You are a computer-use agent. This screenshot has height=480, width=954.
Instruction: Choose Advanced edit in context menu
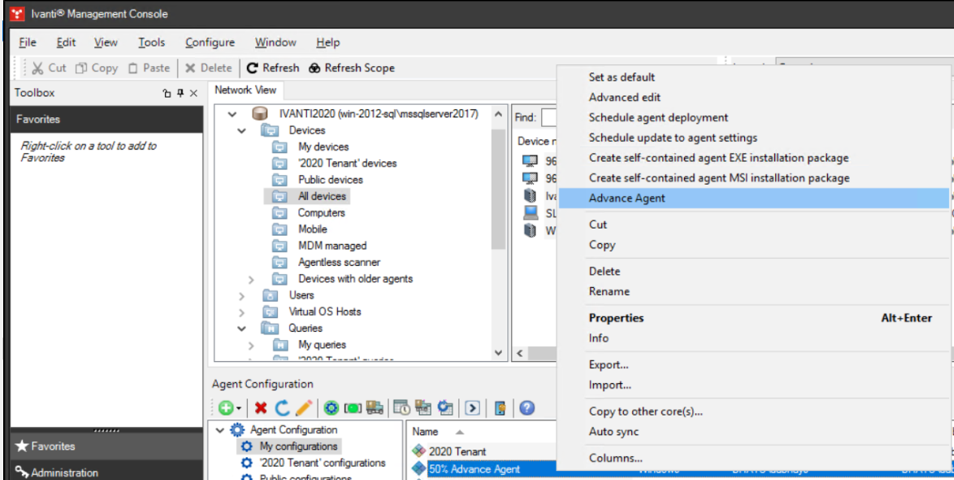coord(754,97)
